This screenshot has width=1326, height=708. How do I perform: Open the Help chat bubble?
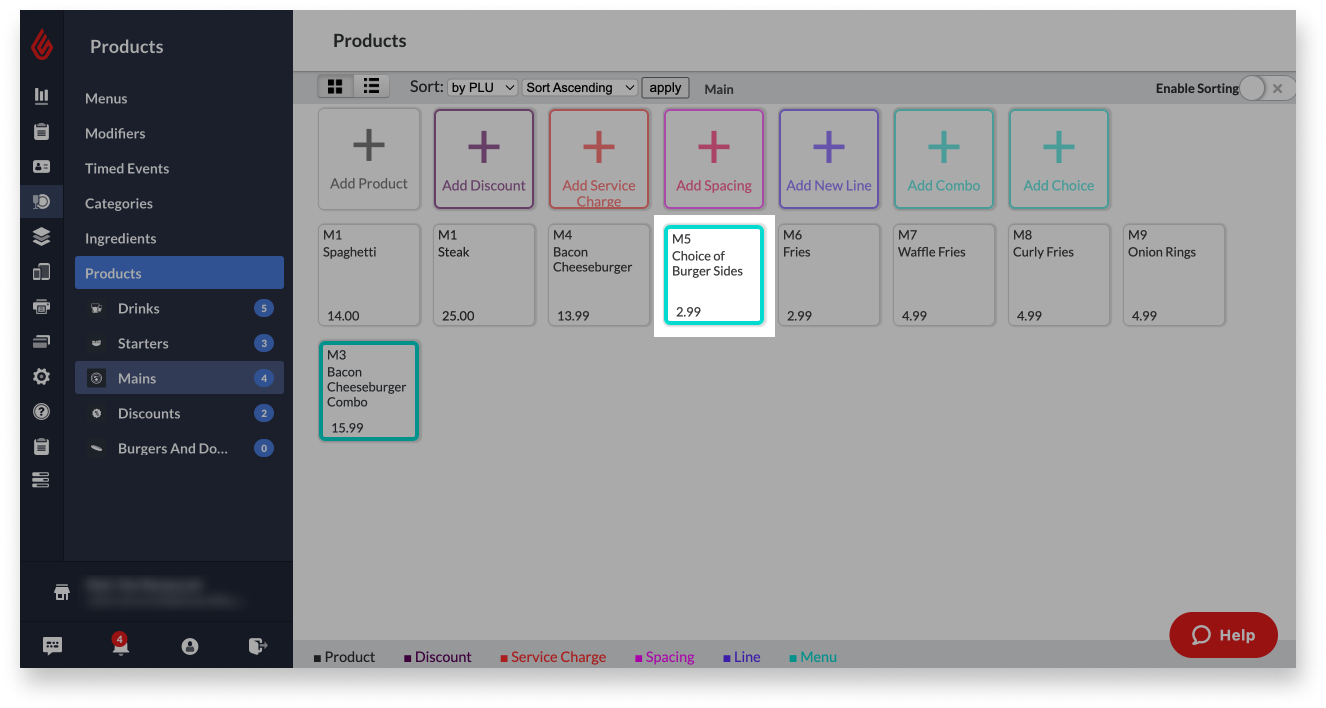click(x=1223, y=634)
